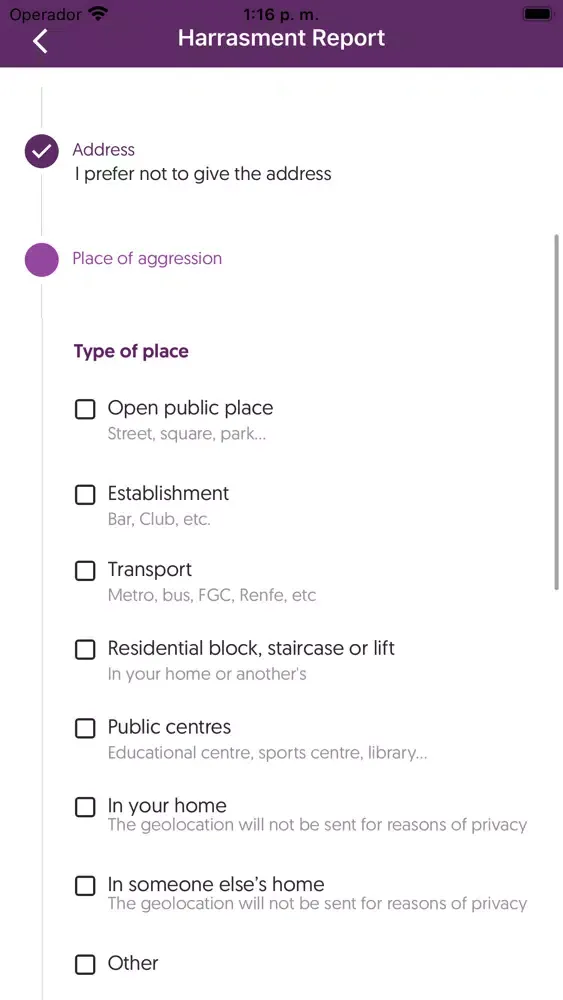Image resolution: width=563 pixels, height=1000 pixels.
Task: Check the Open public place box
Action: click(85, 409)
